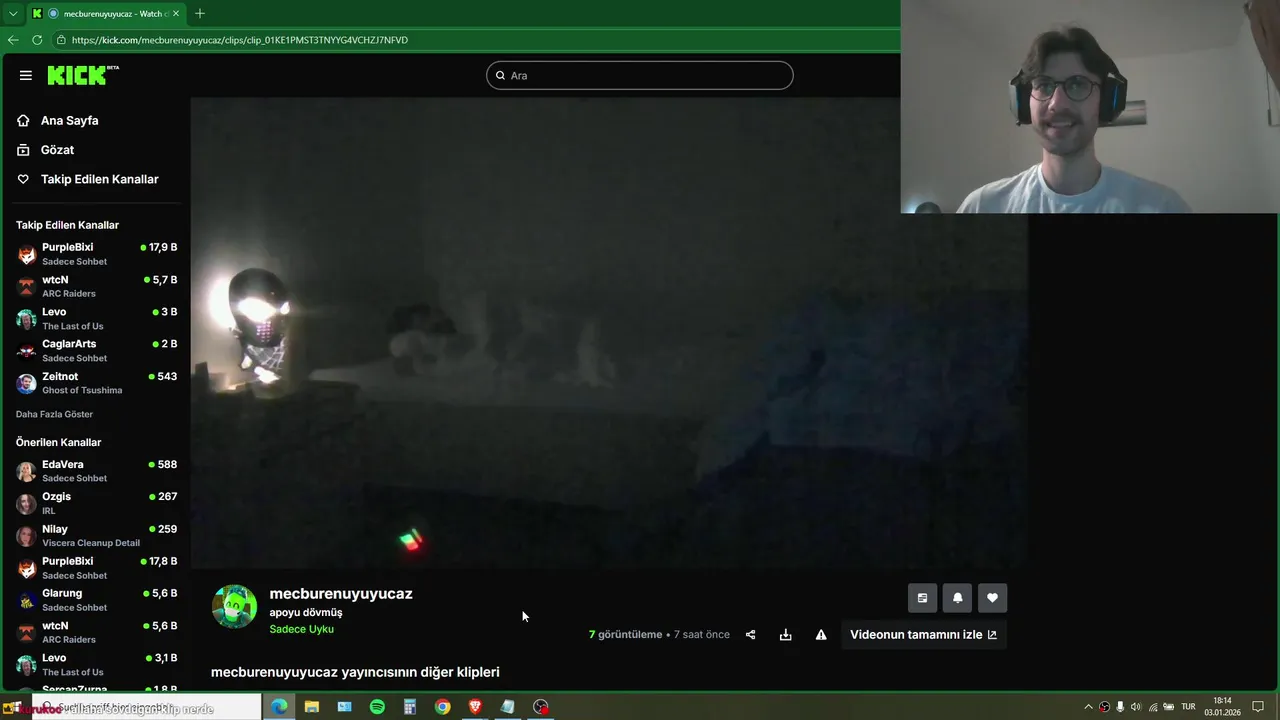
Task: Expand Daha Fazla Göster in followed channels
Action: pos(54,414)
